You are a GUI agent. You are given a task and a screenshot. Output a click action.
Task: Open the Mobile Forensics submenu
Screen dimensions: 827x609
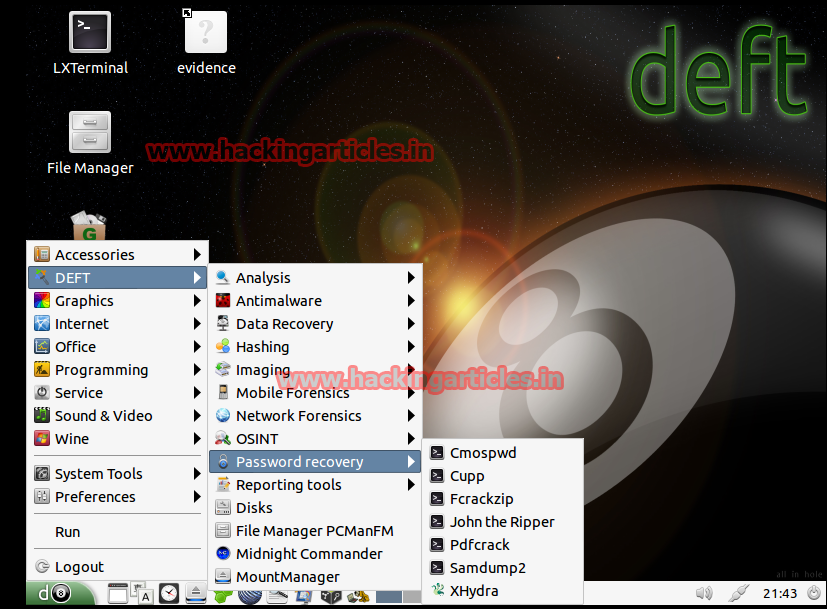[315, 393]
